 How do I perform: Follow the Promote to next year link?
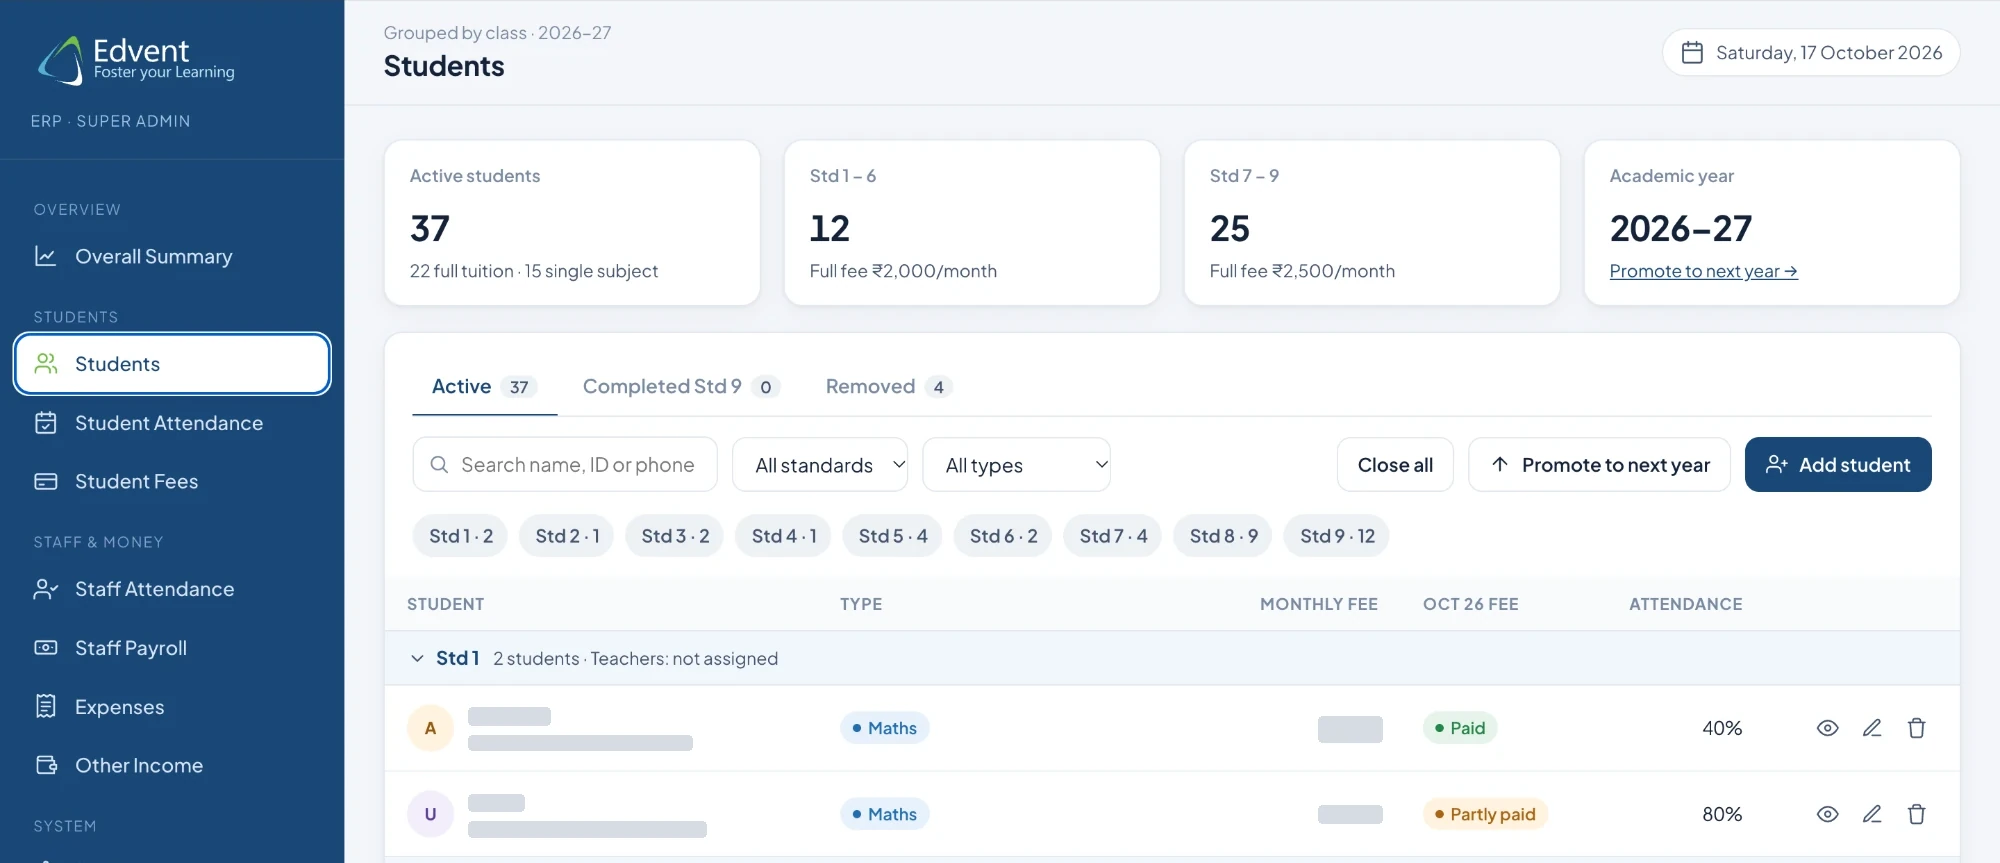[x=1703, y=272]
